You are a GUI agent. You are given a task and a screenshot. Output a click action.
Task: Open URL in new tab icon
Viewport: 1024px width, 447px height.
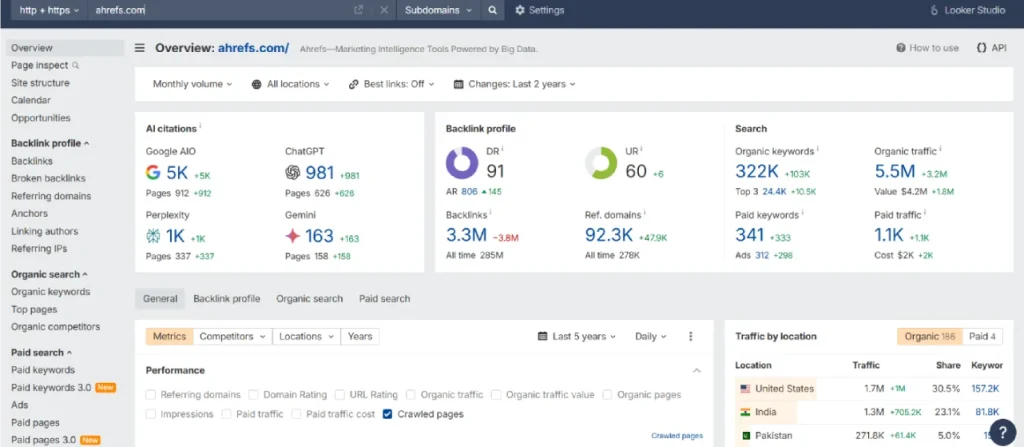pyautogui.click(x=359, y=10)
